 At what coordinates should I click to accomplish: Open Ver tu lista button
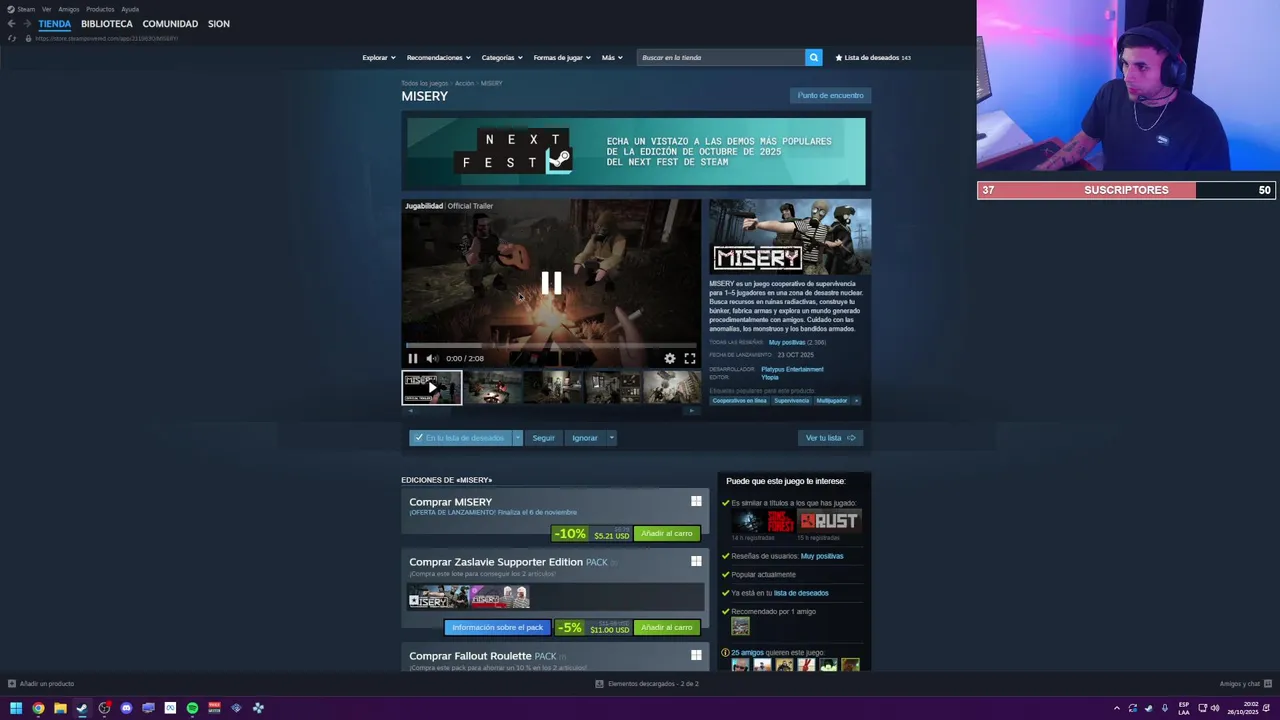(x=831, y=438)
